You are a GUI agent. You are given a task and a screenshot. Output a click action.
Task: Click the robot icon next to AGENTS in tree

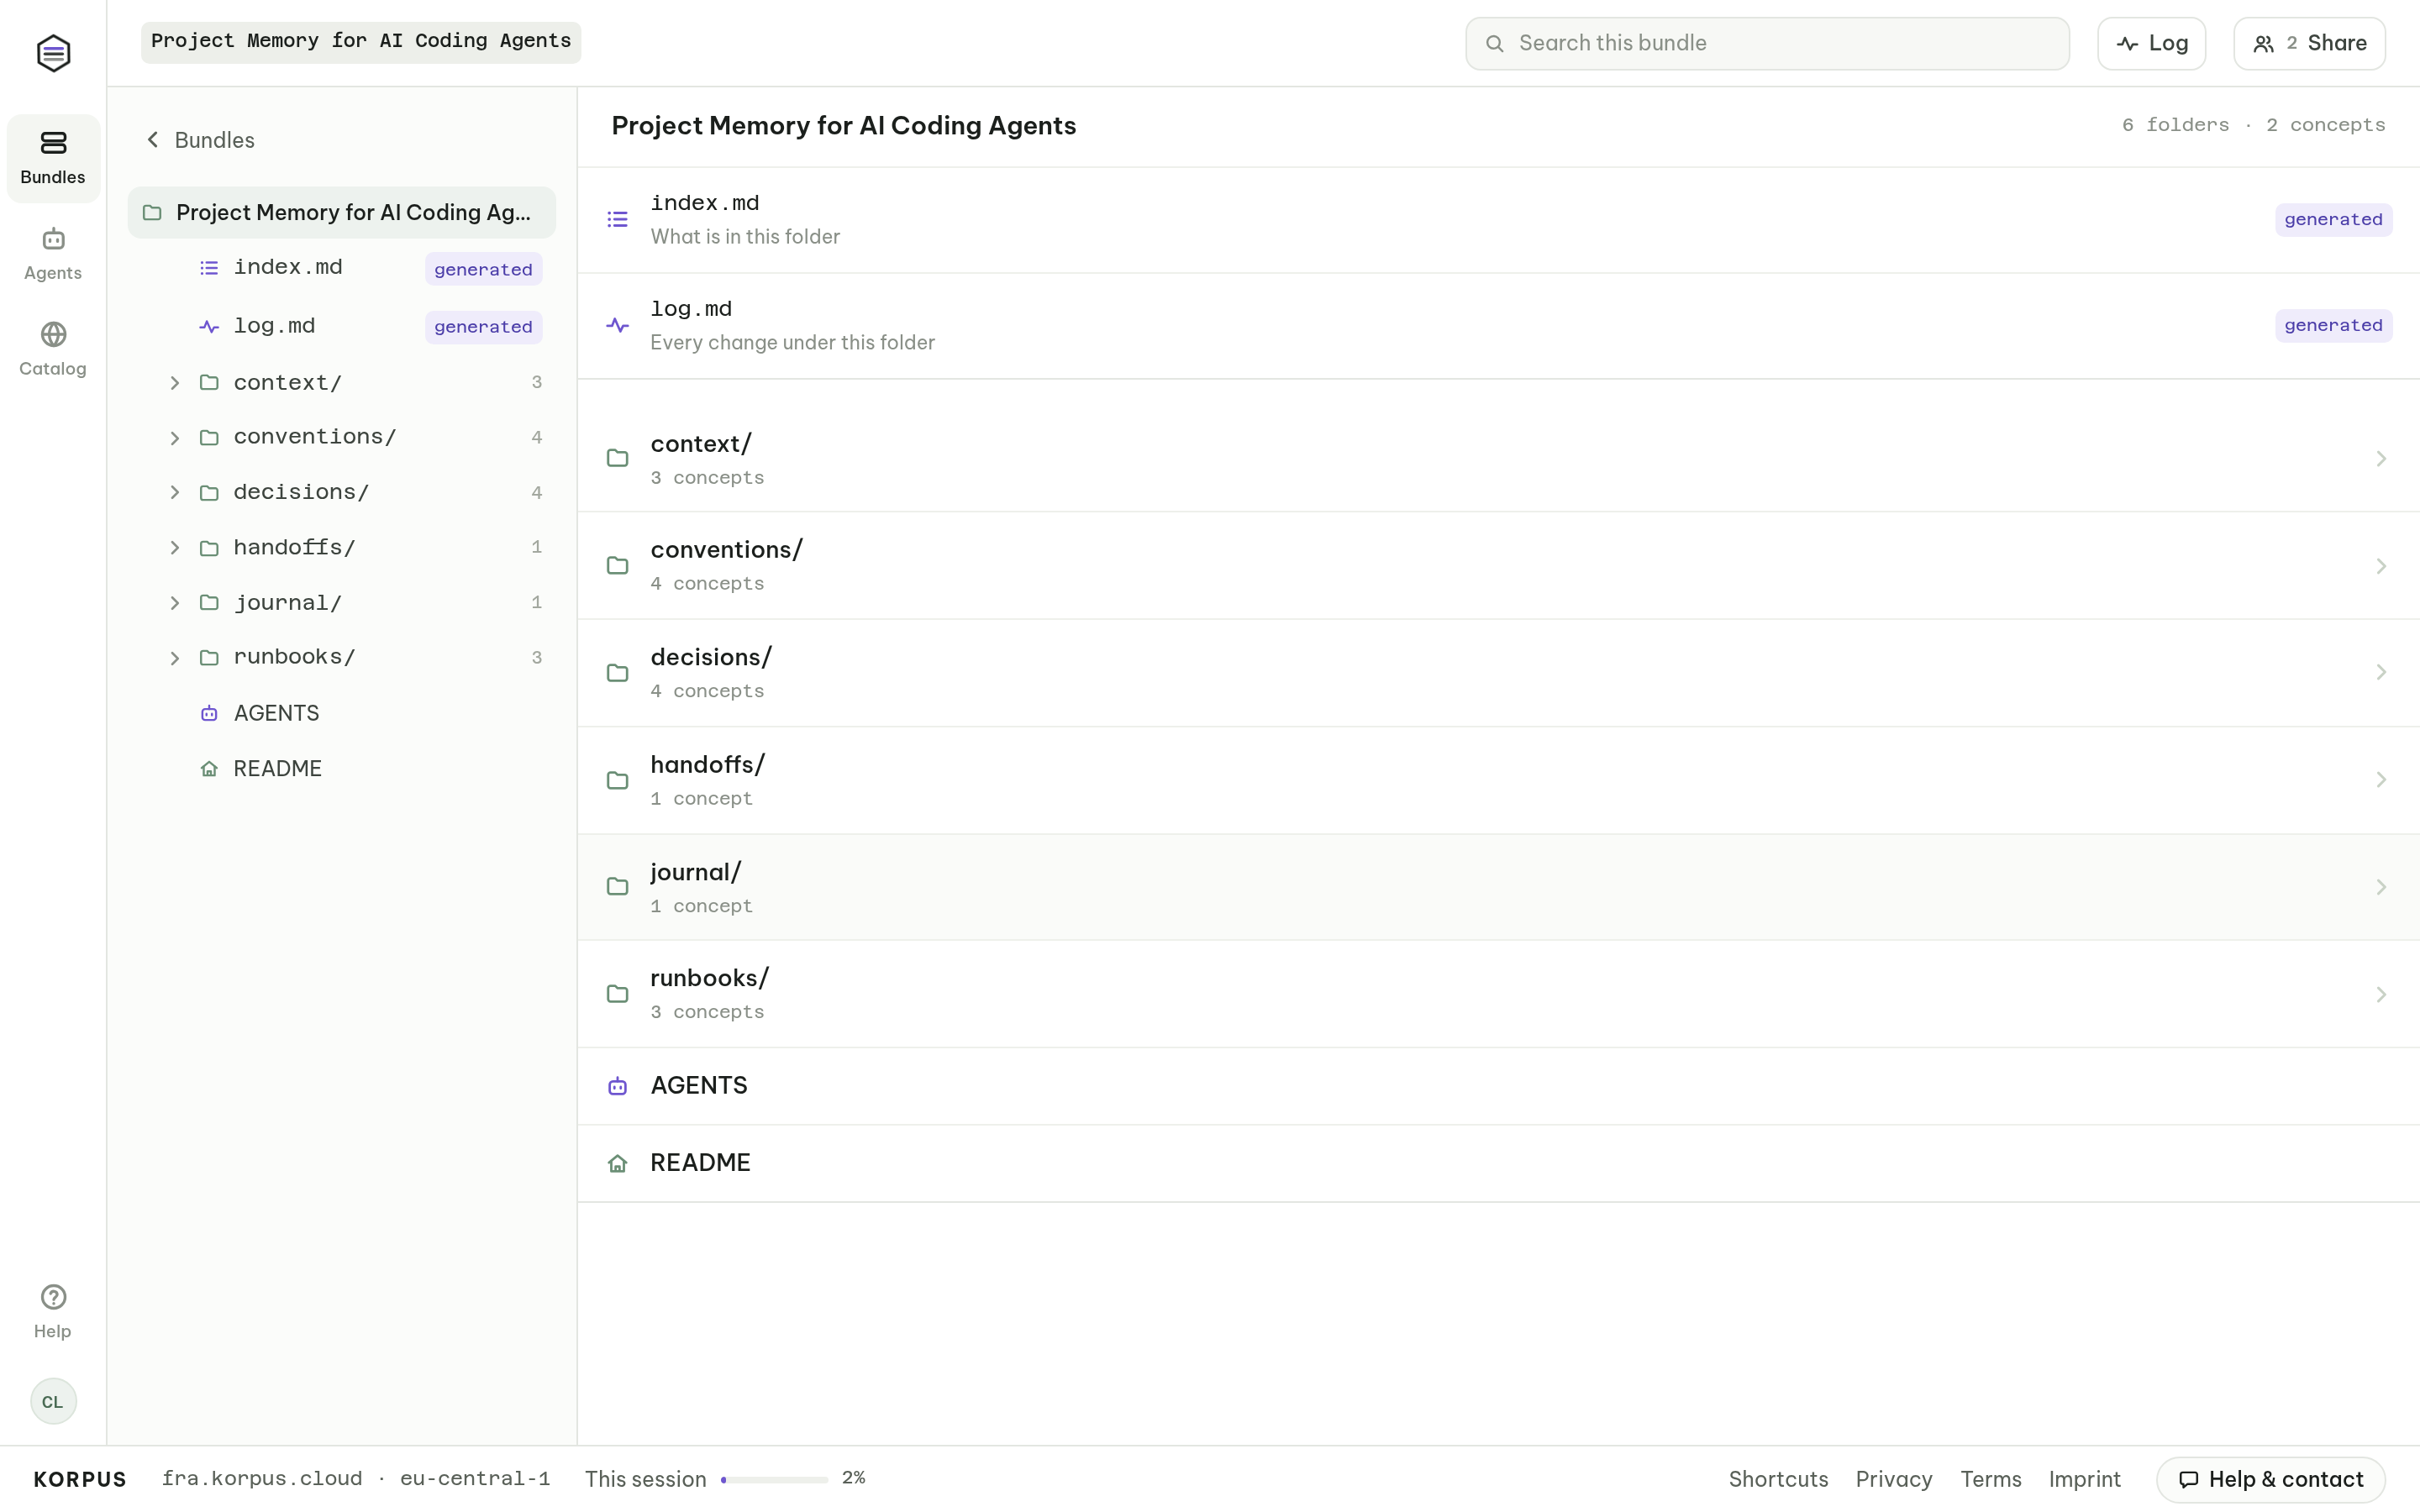click(x=209, y=713)
